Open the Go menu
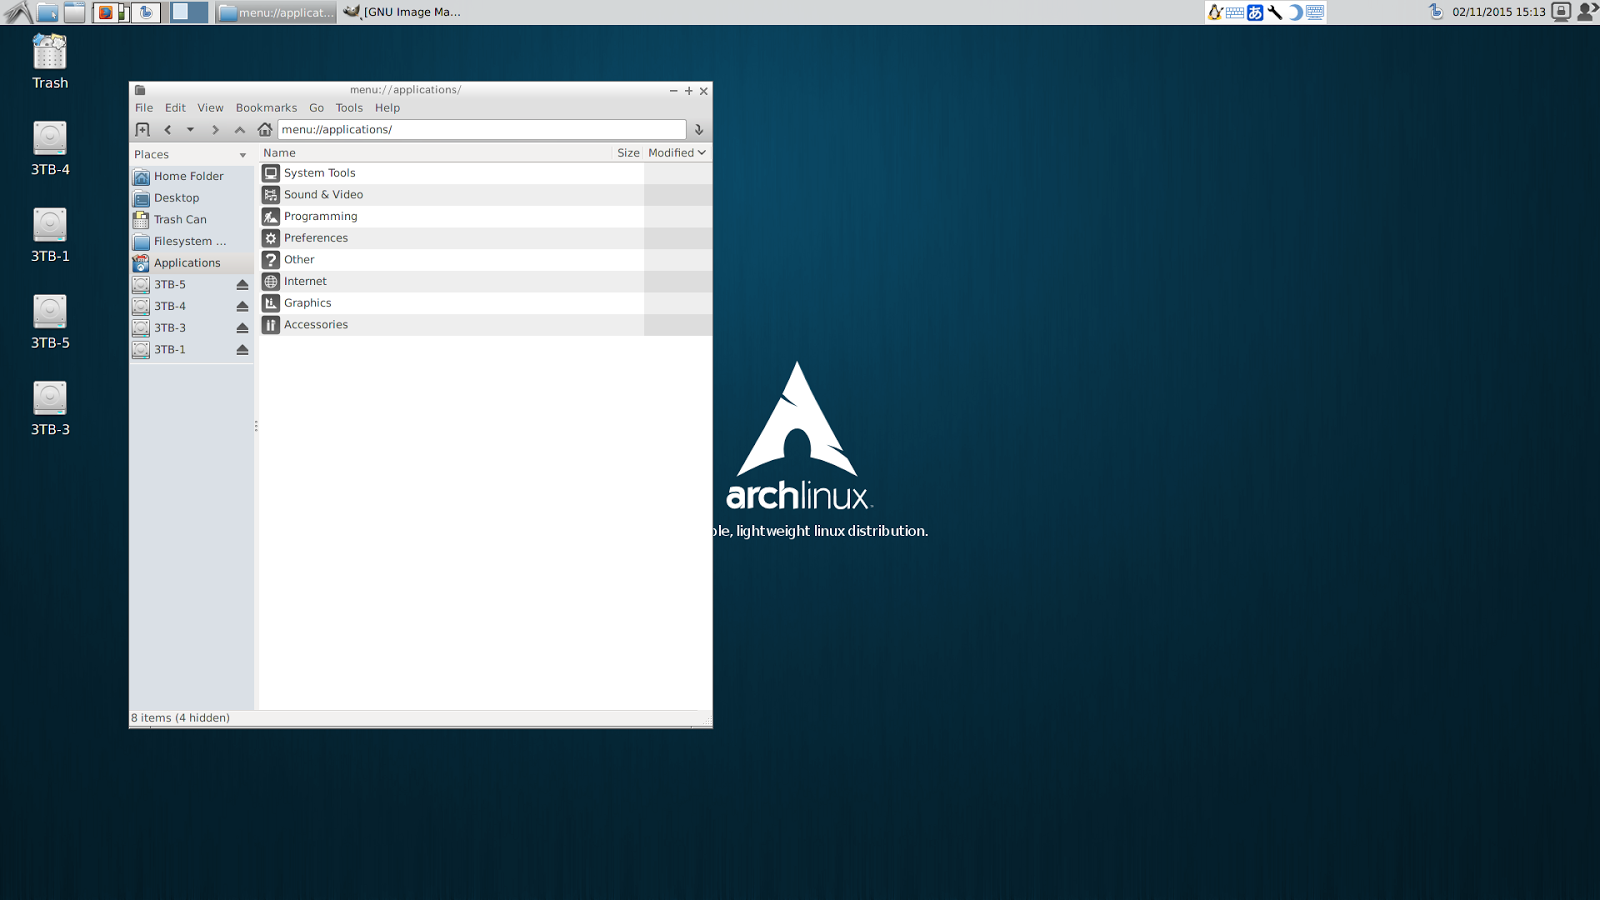This screenshot has width=1600, height=900. pos(316,108)
